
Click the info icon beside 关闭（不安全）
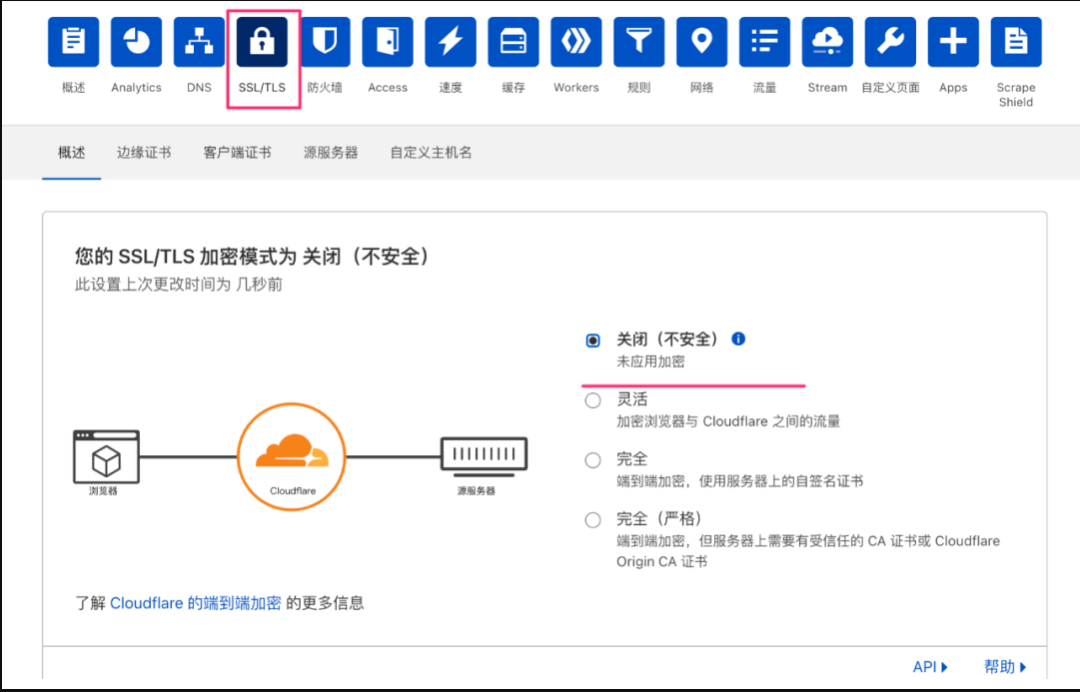click(738, 339)
